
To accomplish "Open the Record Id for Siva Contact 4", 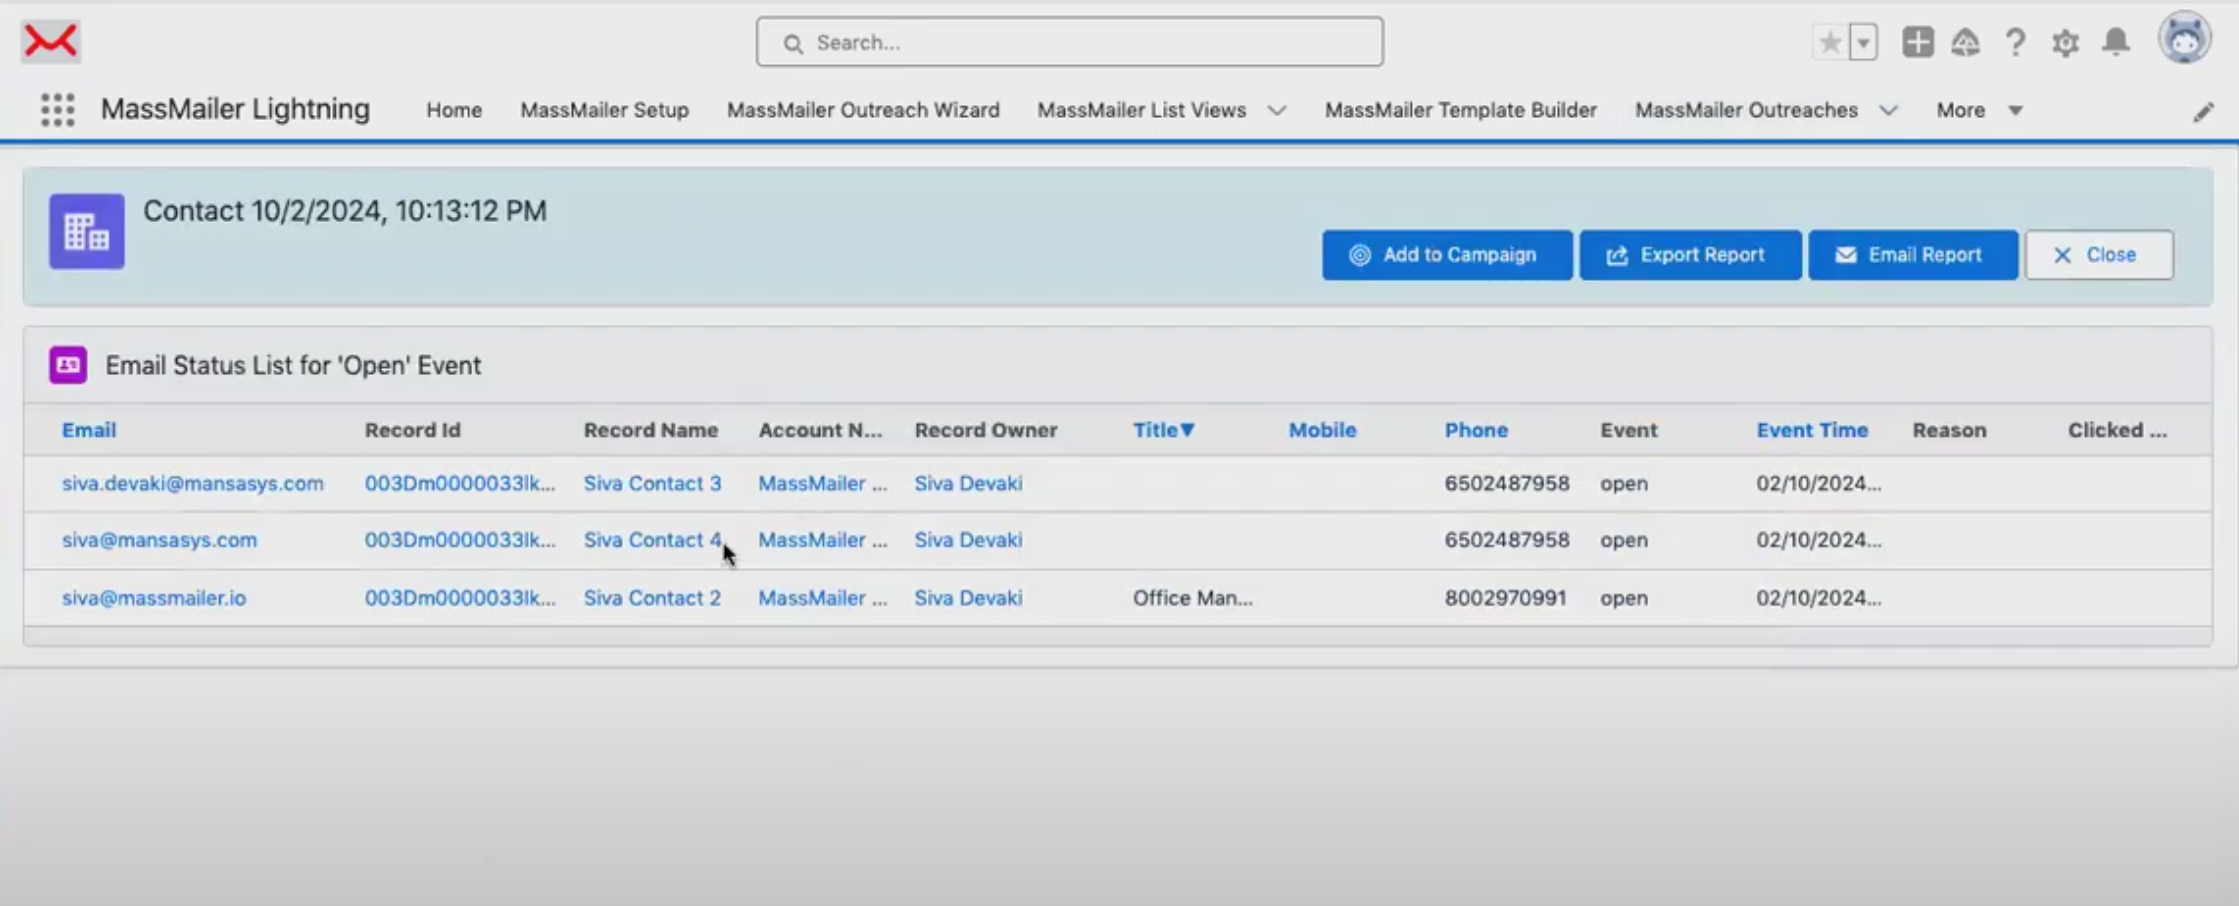I will point(460,540).
